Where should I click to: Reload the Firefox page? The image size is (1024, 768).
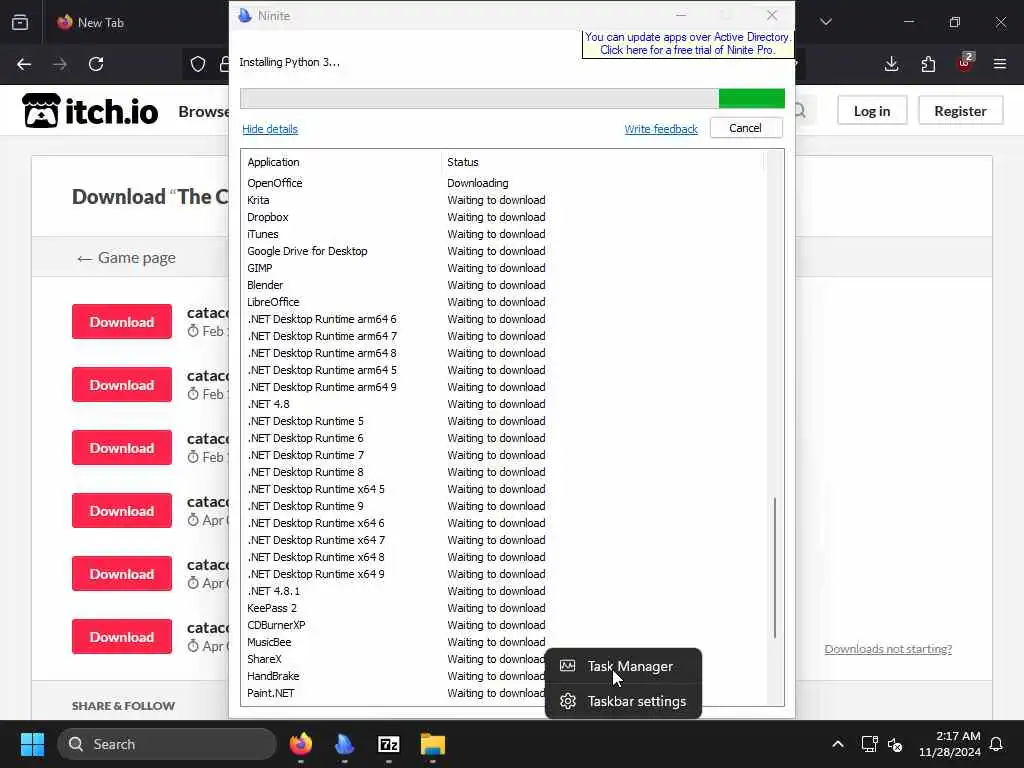point(96,64)
